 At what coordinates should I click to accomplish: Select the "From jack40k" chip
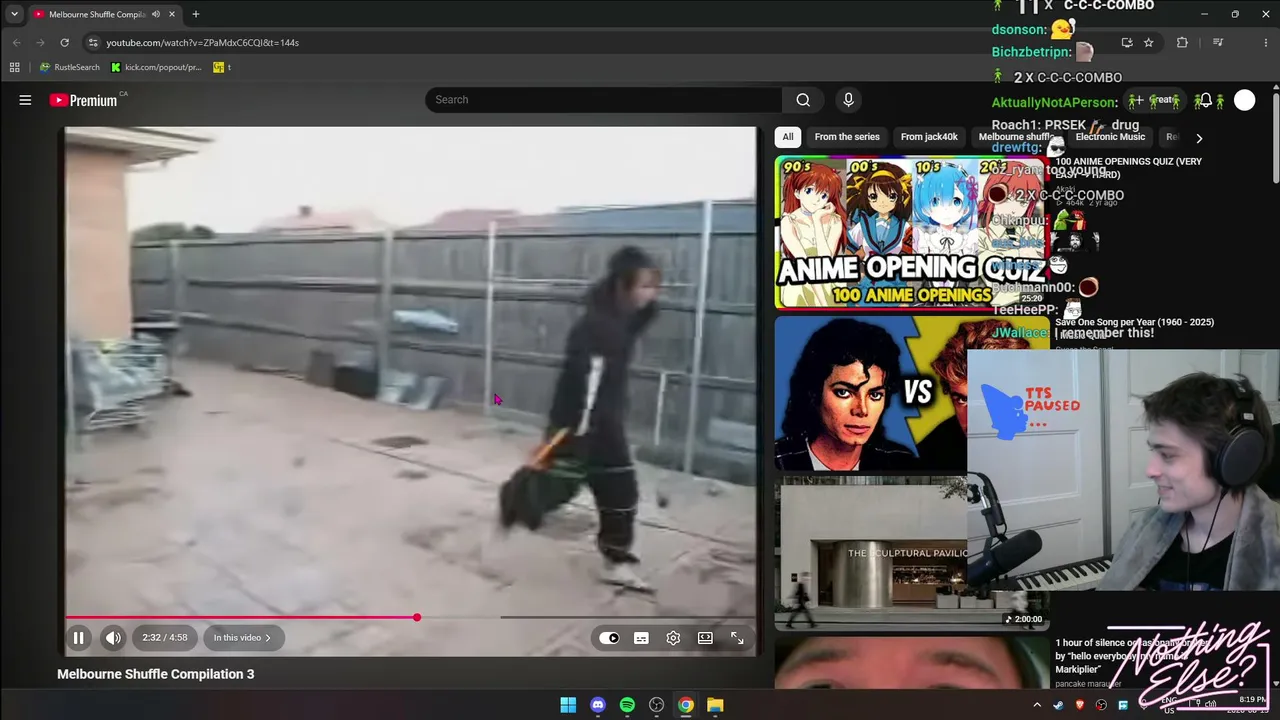929,137
